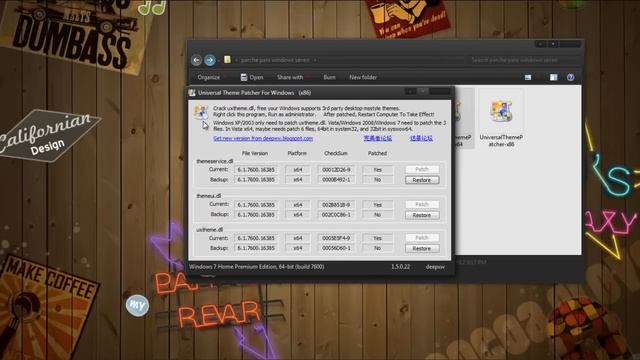Click themeui.dll Backup file version field
Image resolution: width=640 pixels, height=360 pixels.
(256, 215)
